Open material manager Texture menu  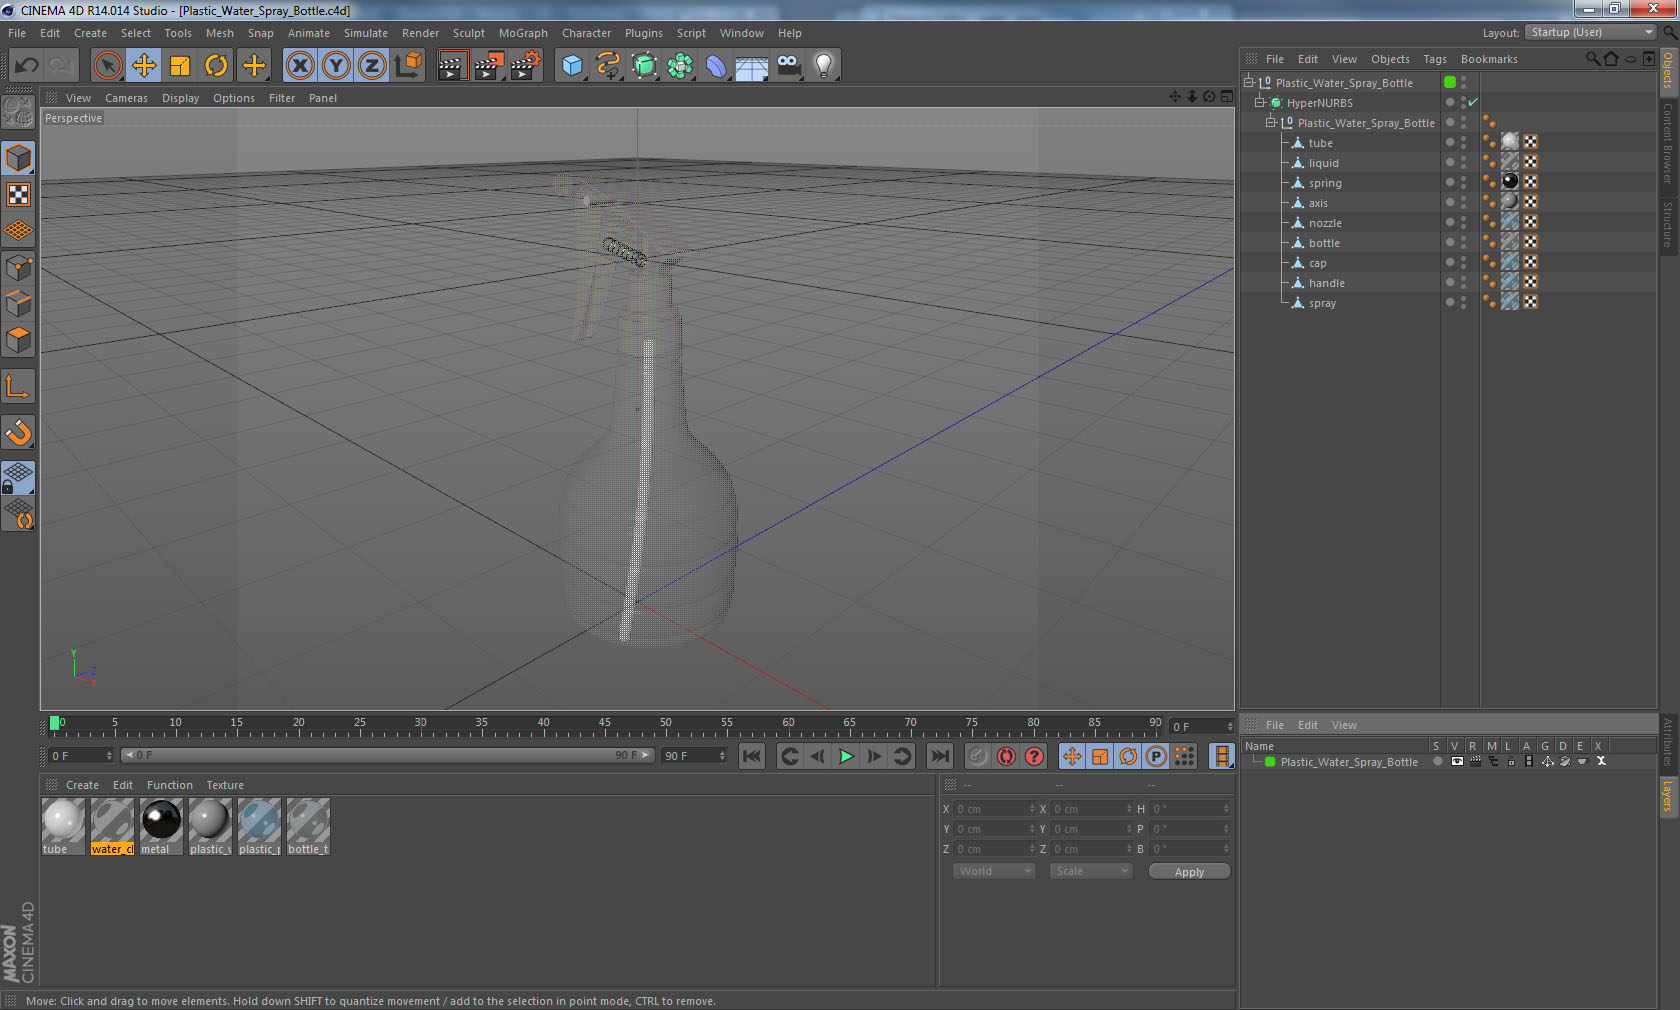pyautogui.click(x=225, y=785)
